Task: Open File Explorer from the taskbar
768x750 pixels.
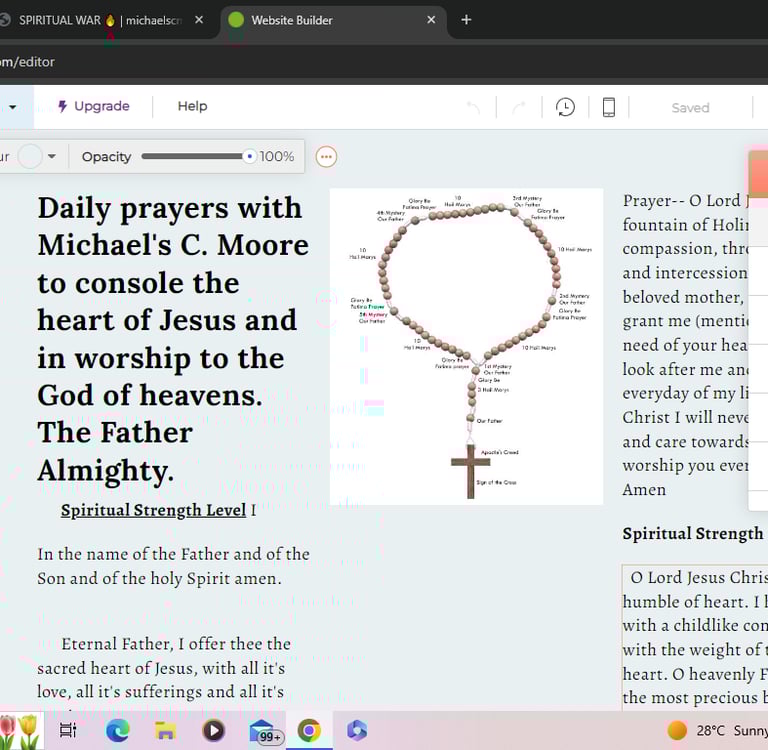Action: tap(166, 730)
